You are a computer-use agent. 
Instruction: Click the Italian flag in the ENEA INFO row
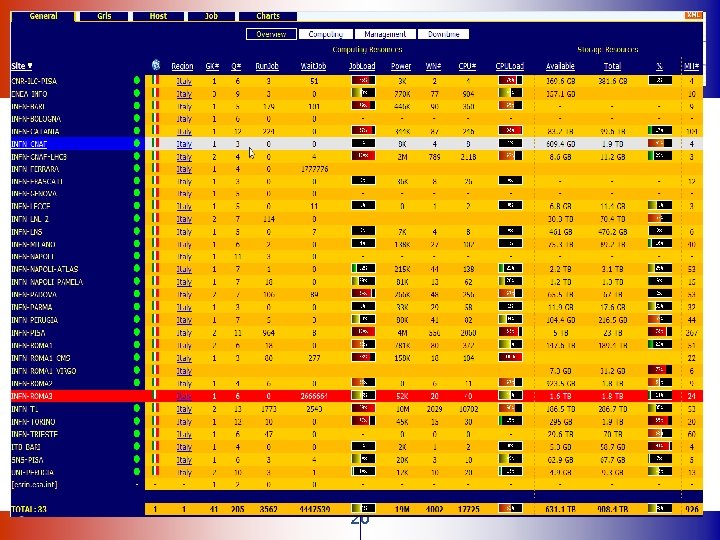pos(155,93)
